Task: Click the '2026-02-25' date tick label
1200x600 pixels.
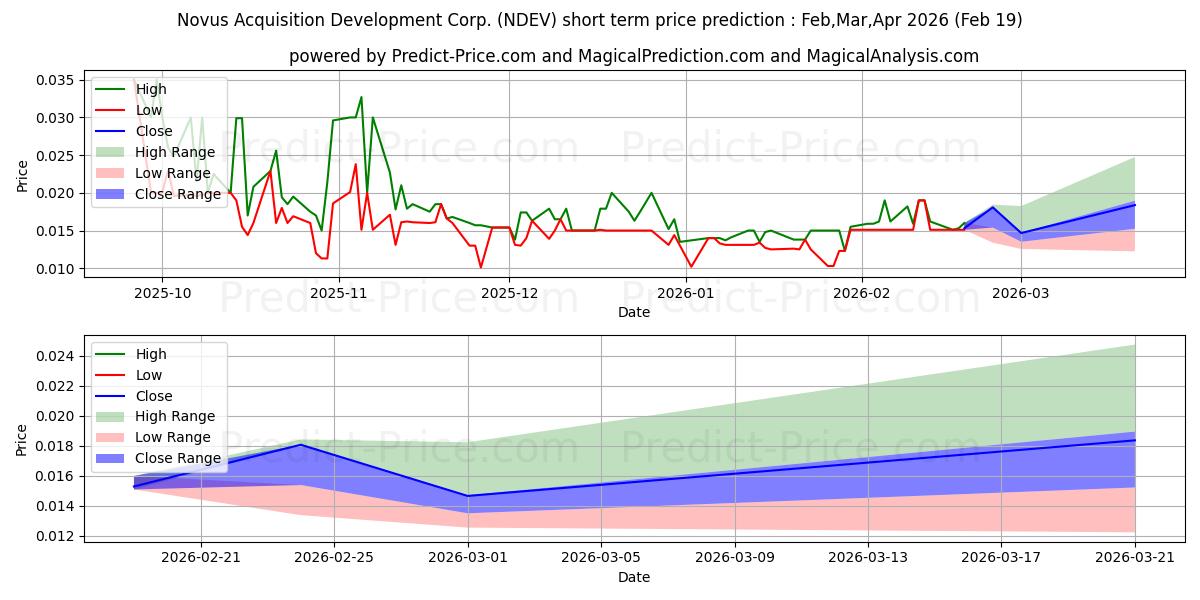Action: (x=335, y=558)
